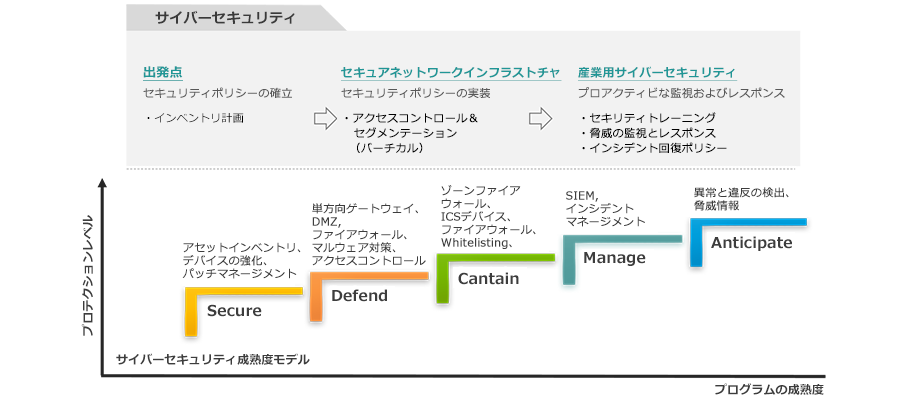Select the bullet セキュリティトレーニング
Viewport: 910px width, 400px height.
point(648,118)
